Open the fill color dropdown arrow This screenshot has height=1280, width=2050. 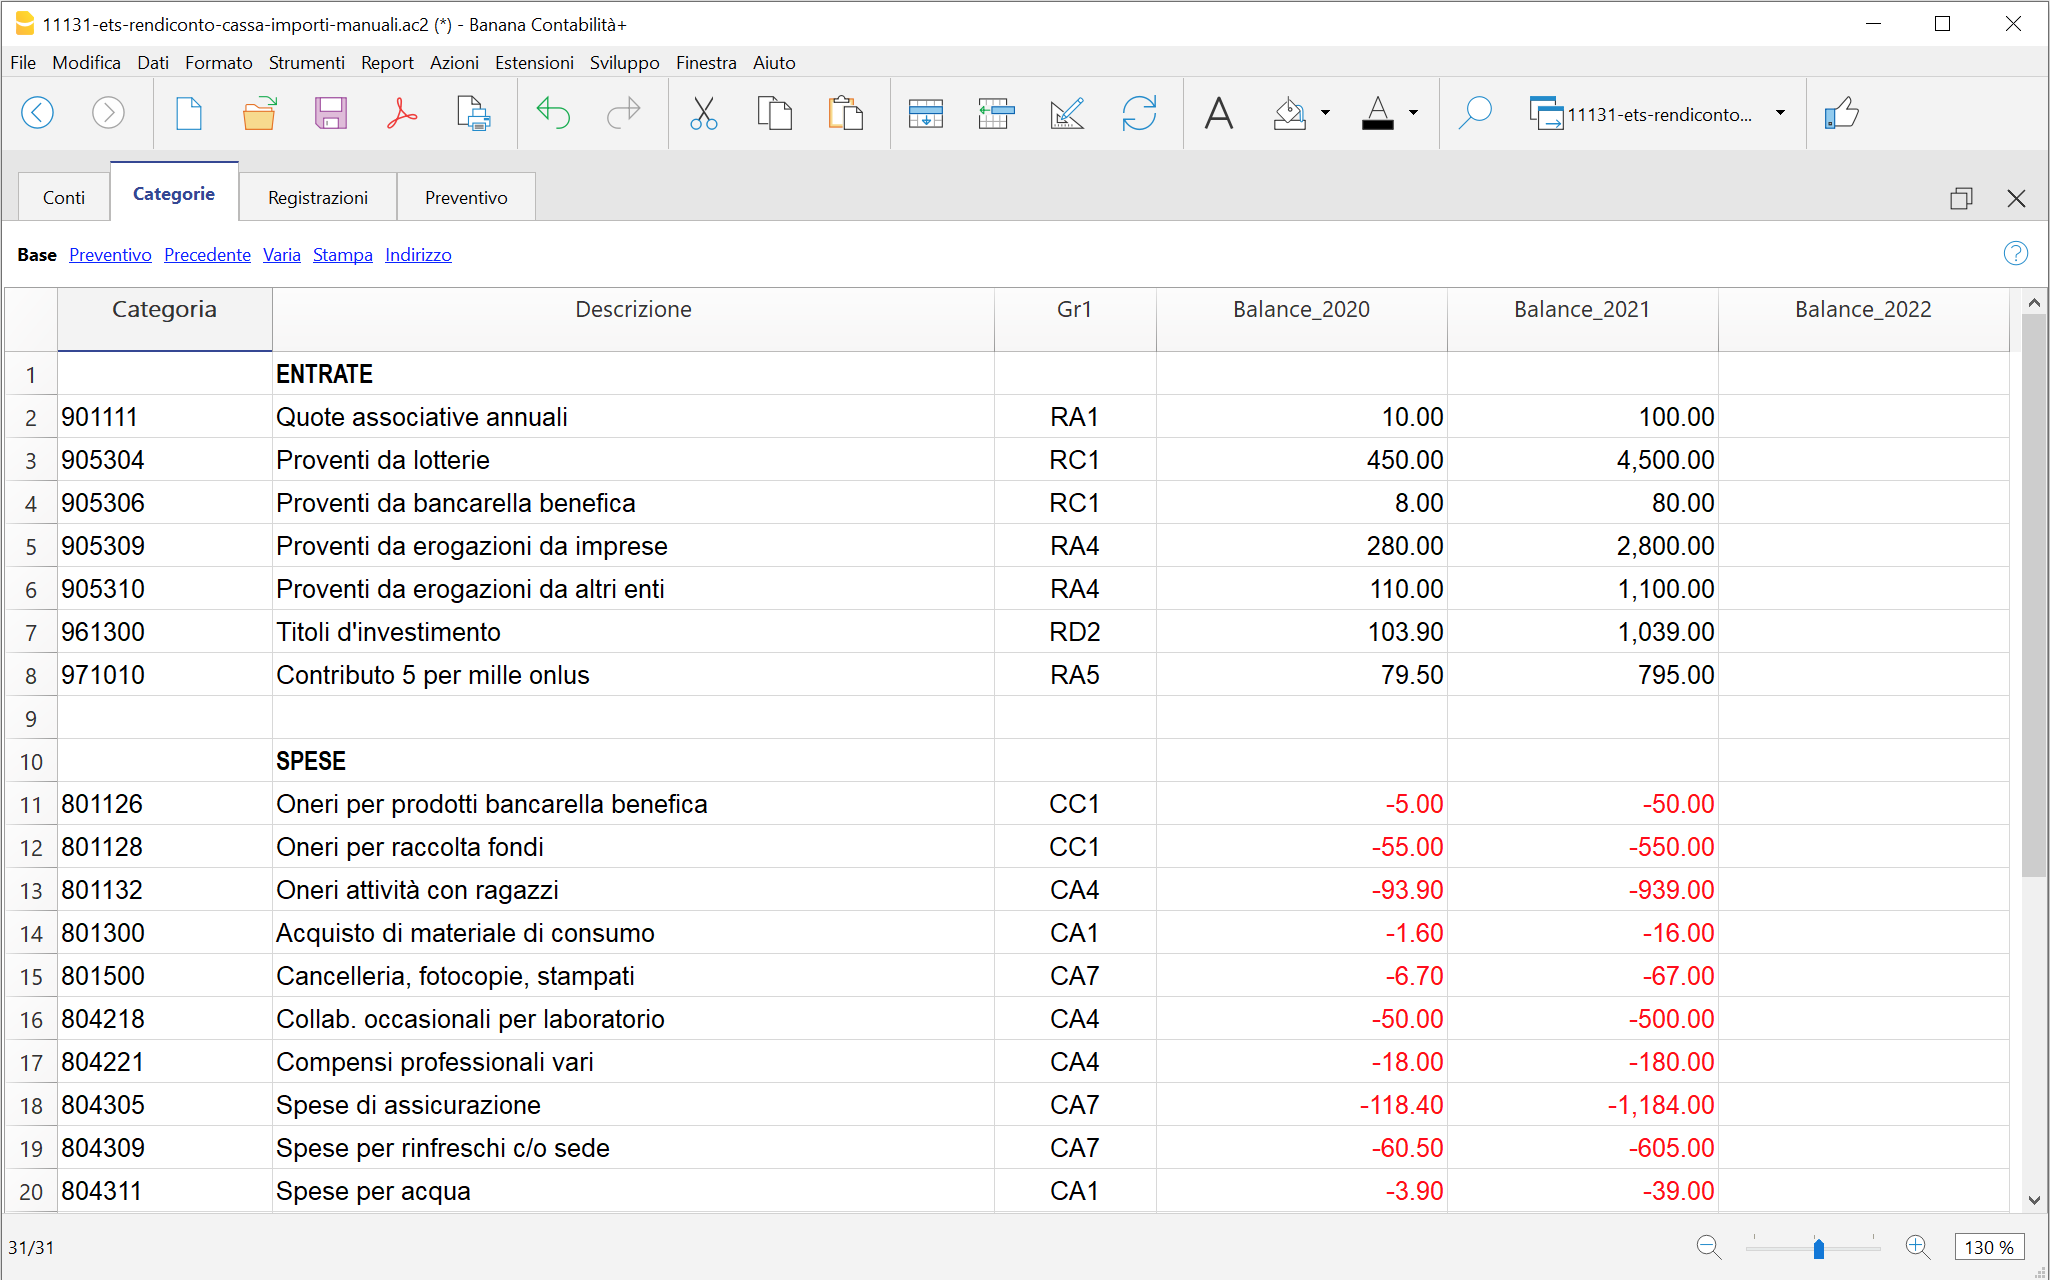(x=1326, y=113)
